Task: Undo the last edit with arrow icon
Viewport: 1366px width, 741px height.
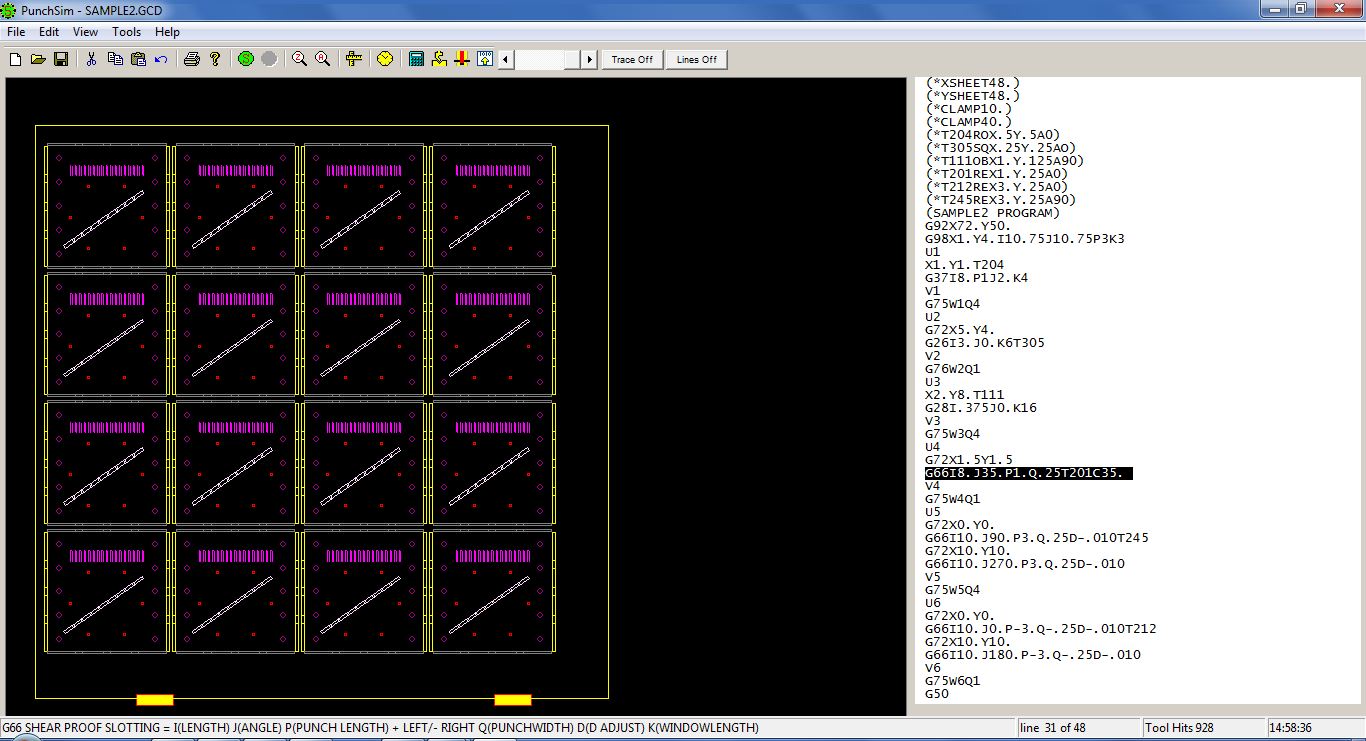Action: [x=161, y=60]
